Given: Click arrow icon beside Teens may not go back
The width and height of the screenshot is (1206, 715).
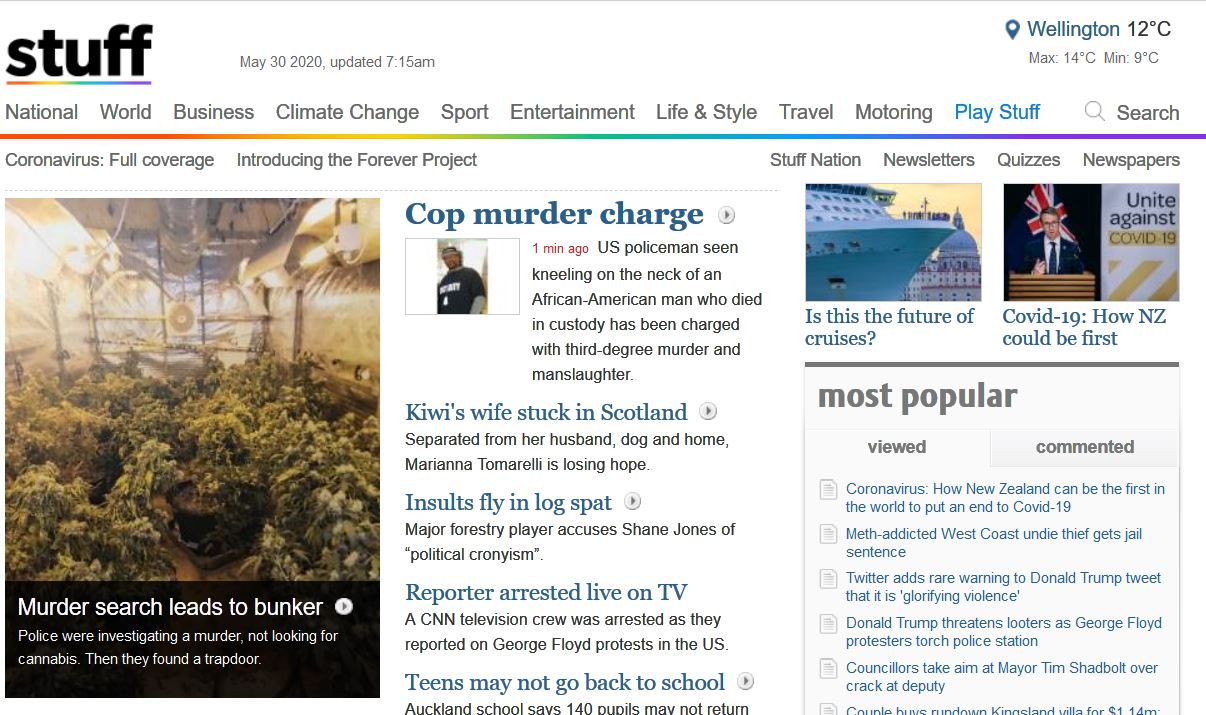Looking at the screenshot, I should [x=745, y=681].
